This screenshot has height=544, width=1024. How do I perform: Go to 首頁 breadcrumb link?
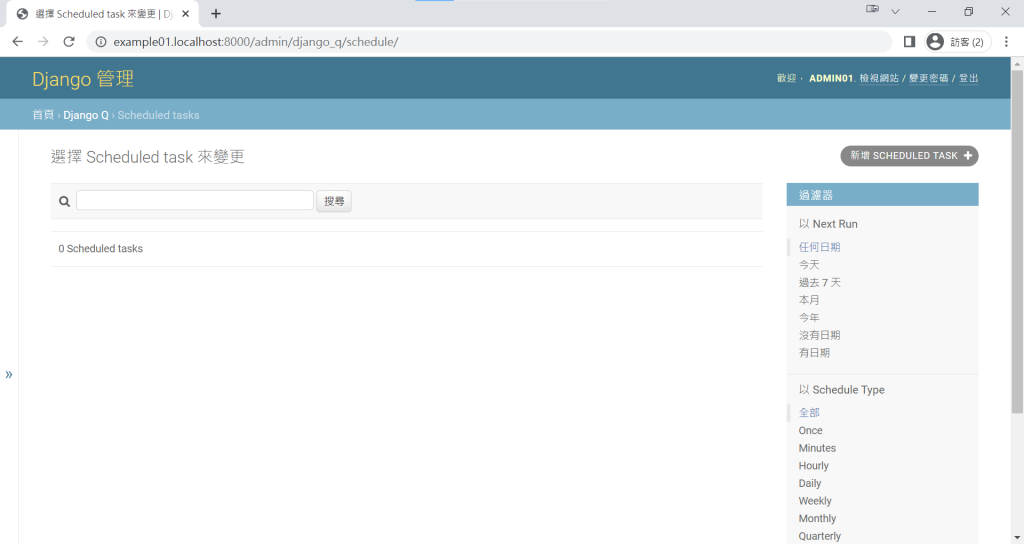click(x=43, y=115)
